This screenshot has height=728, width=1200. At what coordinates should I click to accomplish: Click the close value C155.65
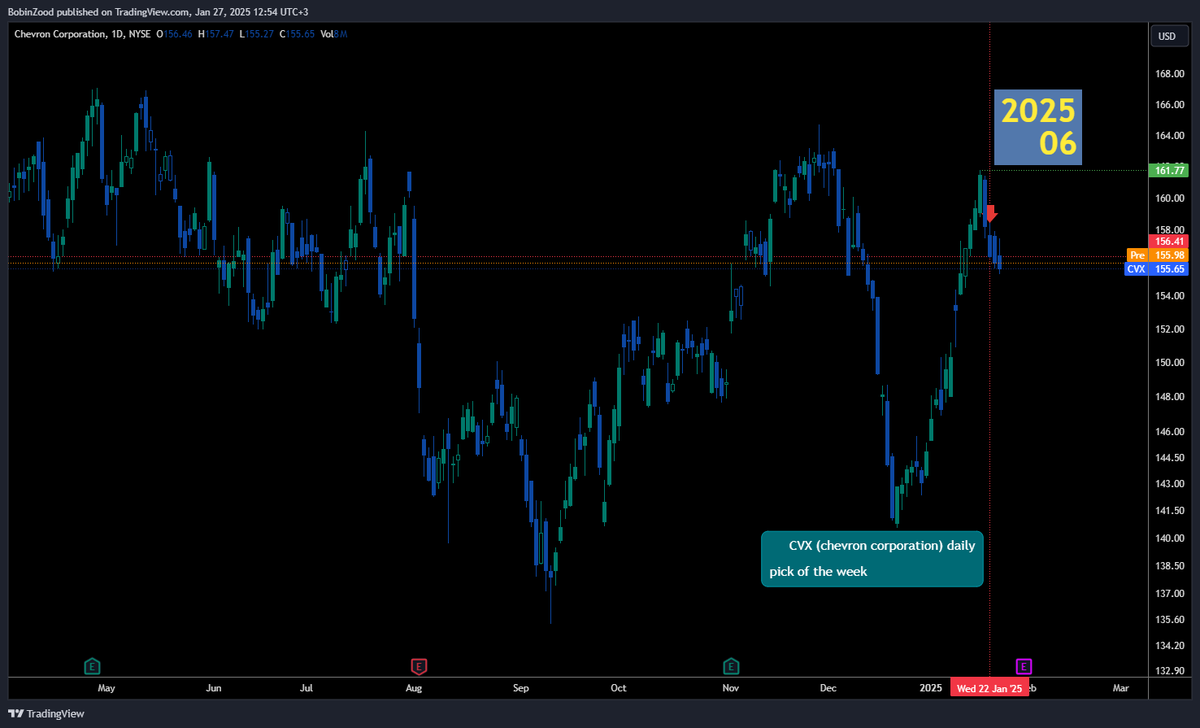click(x=298, y=34)
